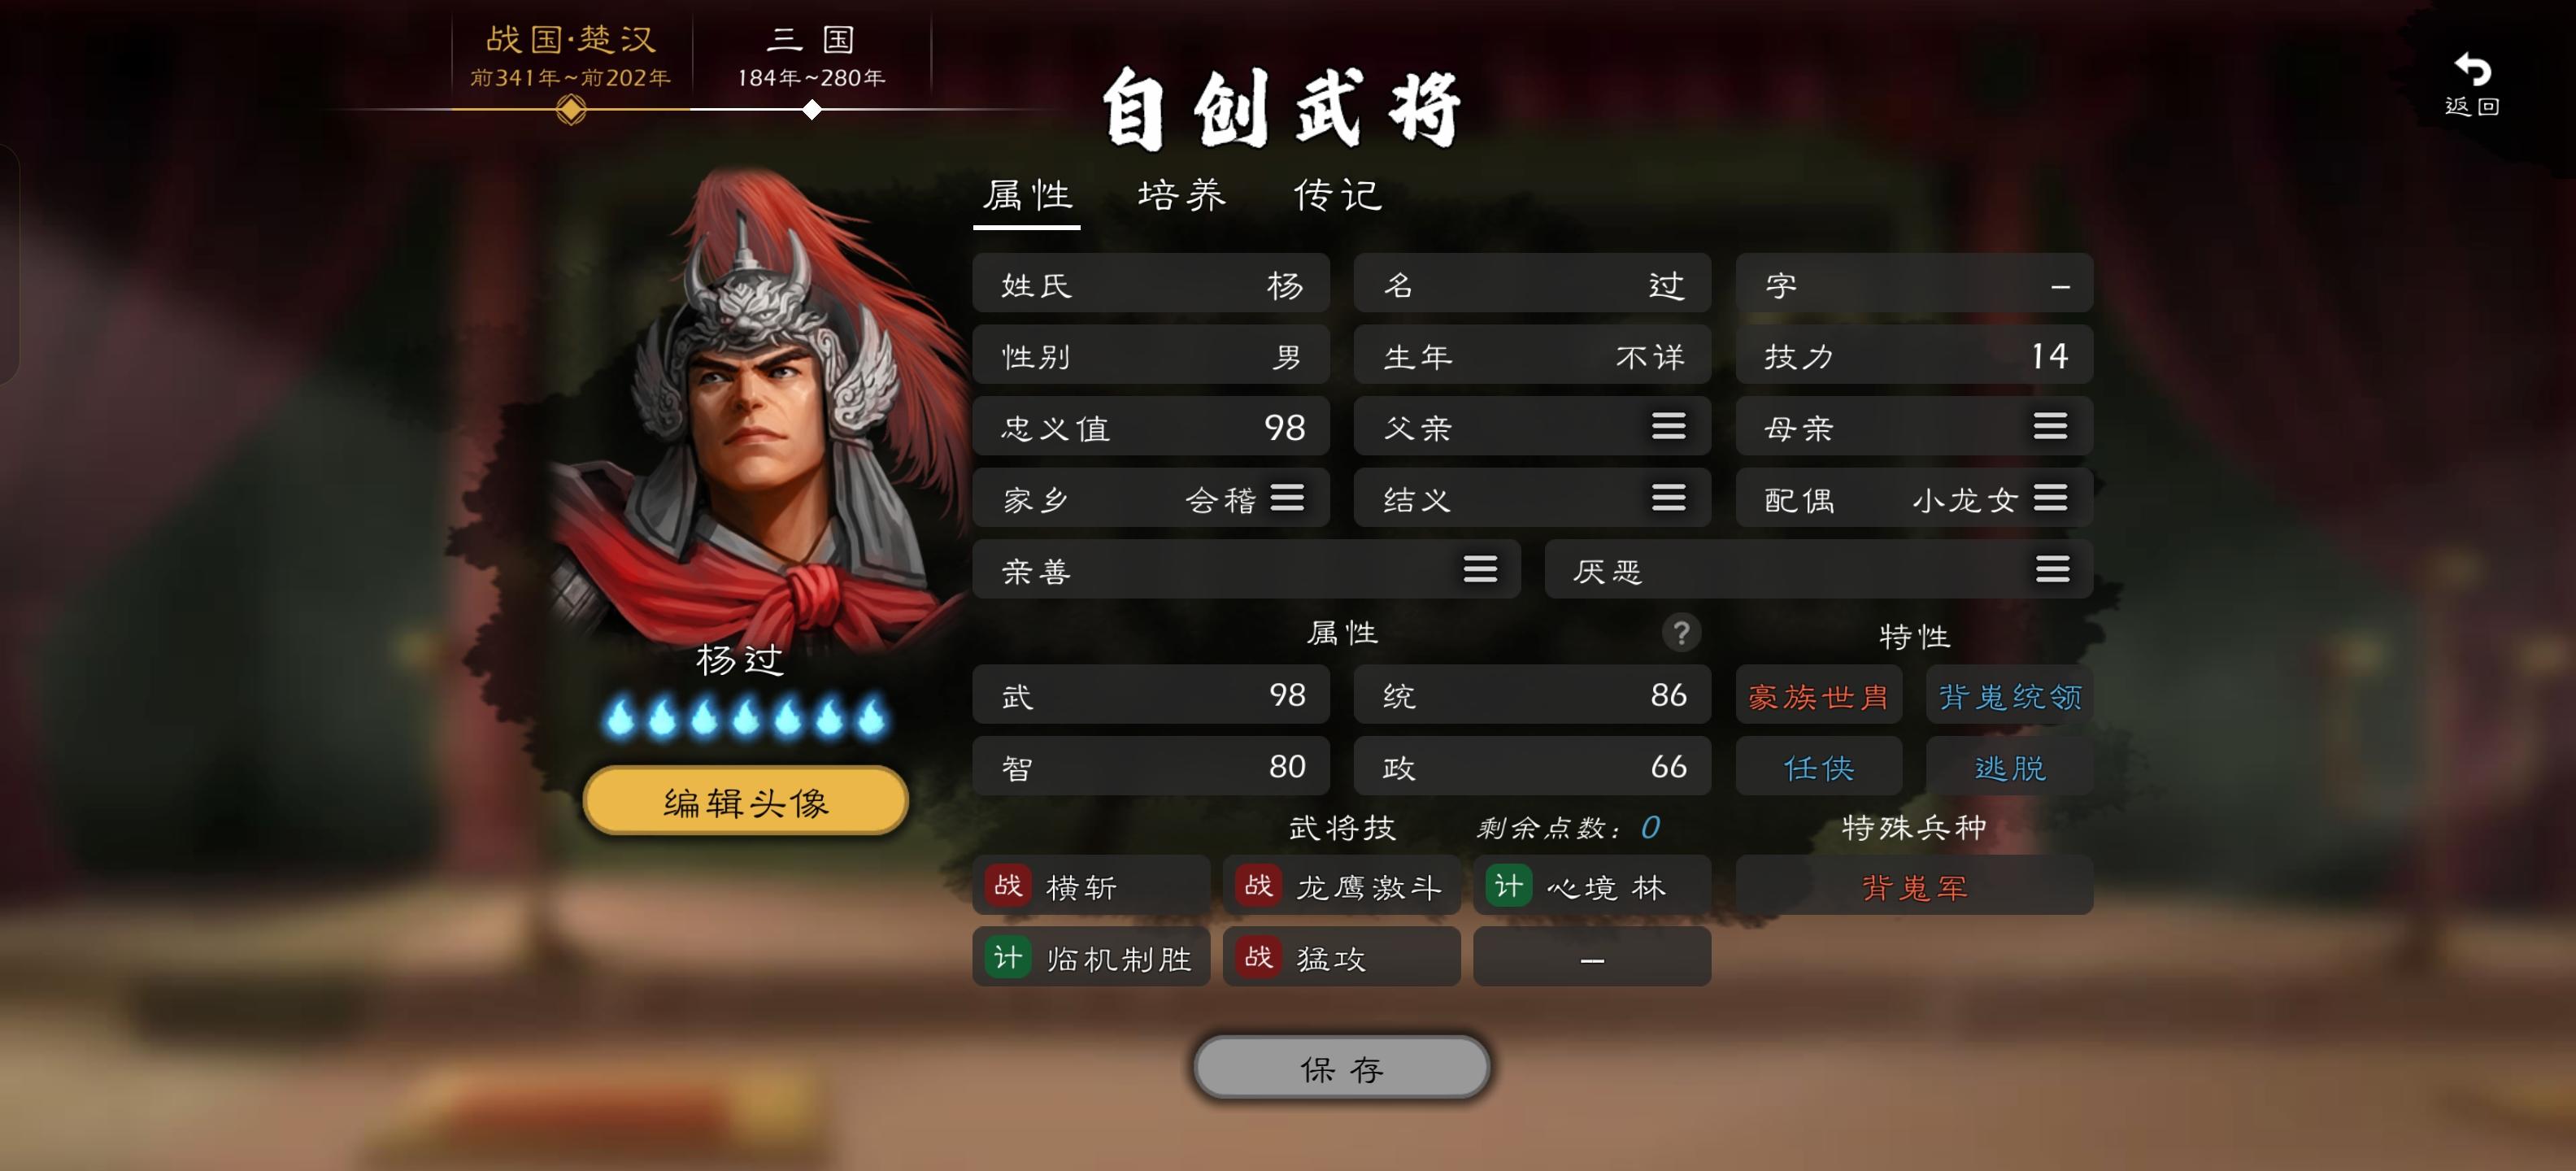This screenshot has width=2576, height=1171.
Task: Switch to the 培养 tab
Action: (1182, 195)
